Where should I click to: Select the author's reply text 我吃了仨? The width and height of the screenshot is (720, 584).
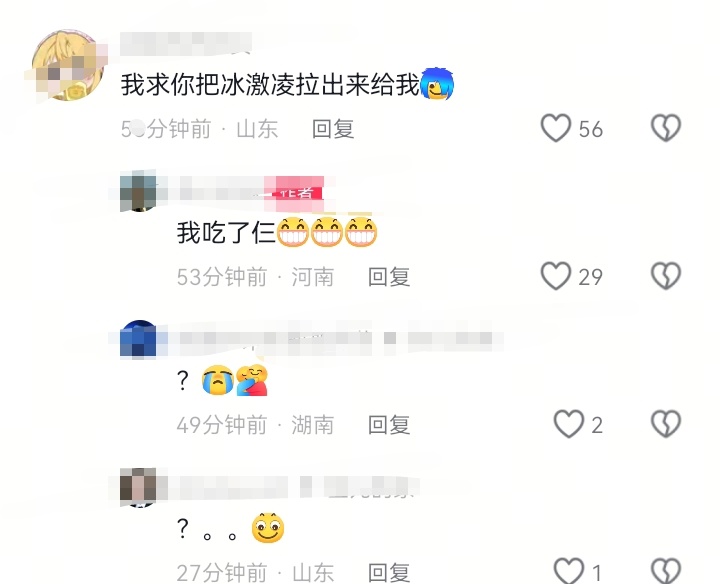point(226,233)
